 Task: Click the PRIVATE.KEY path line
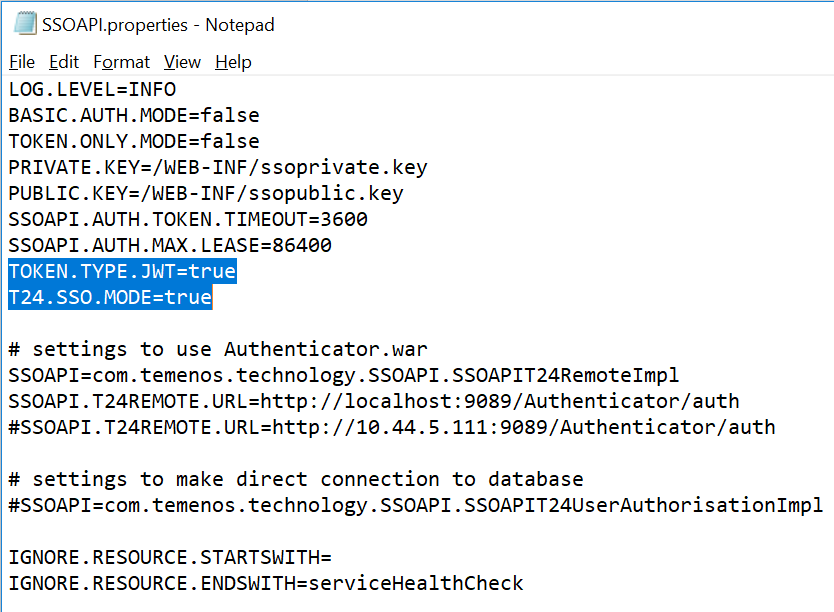click(218, 167)
